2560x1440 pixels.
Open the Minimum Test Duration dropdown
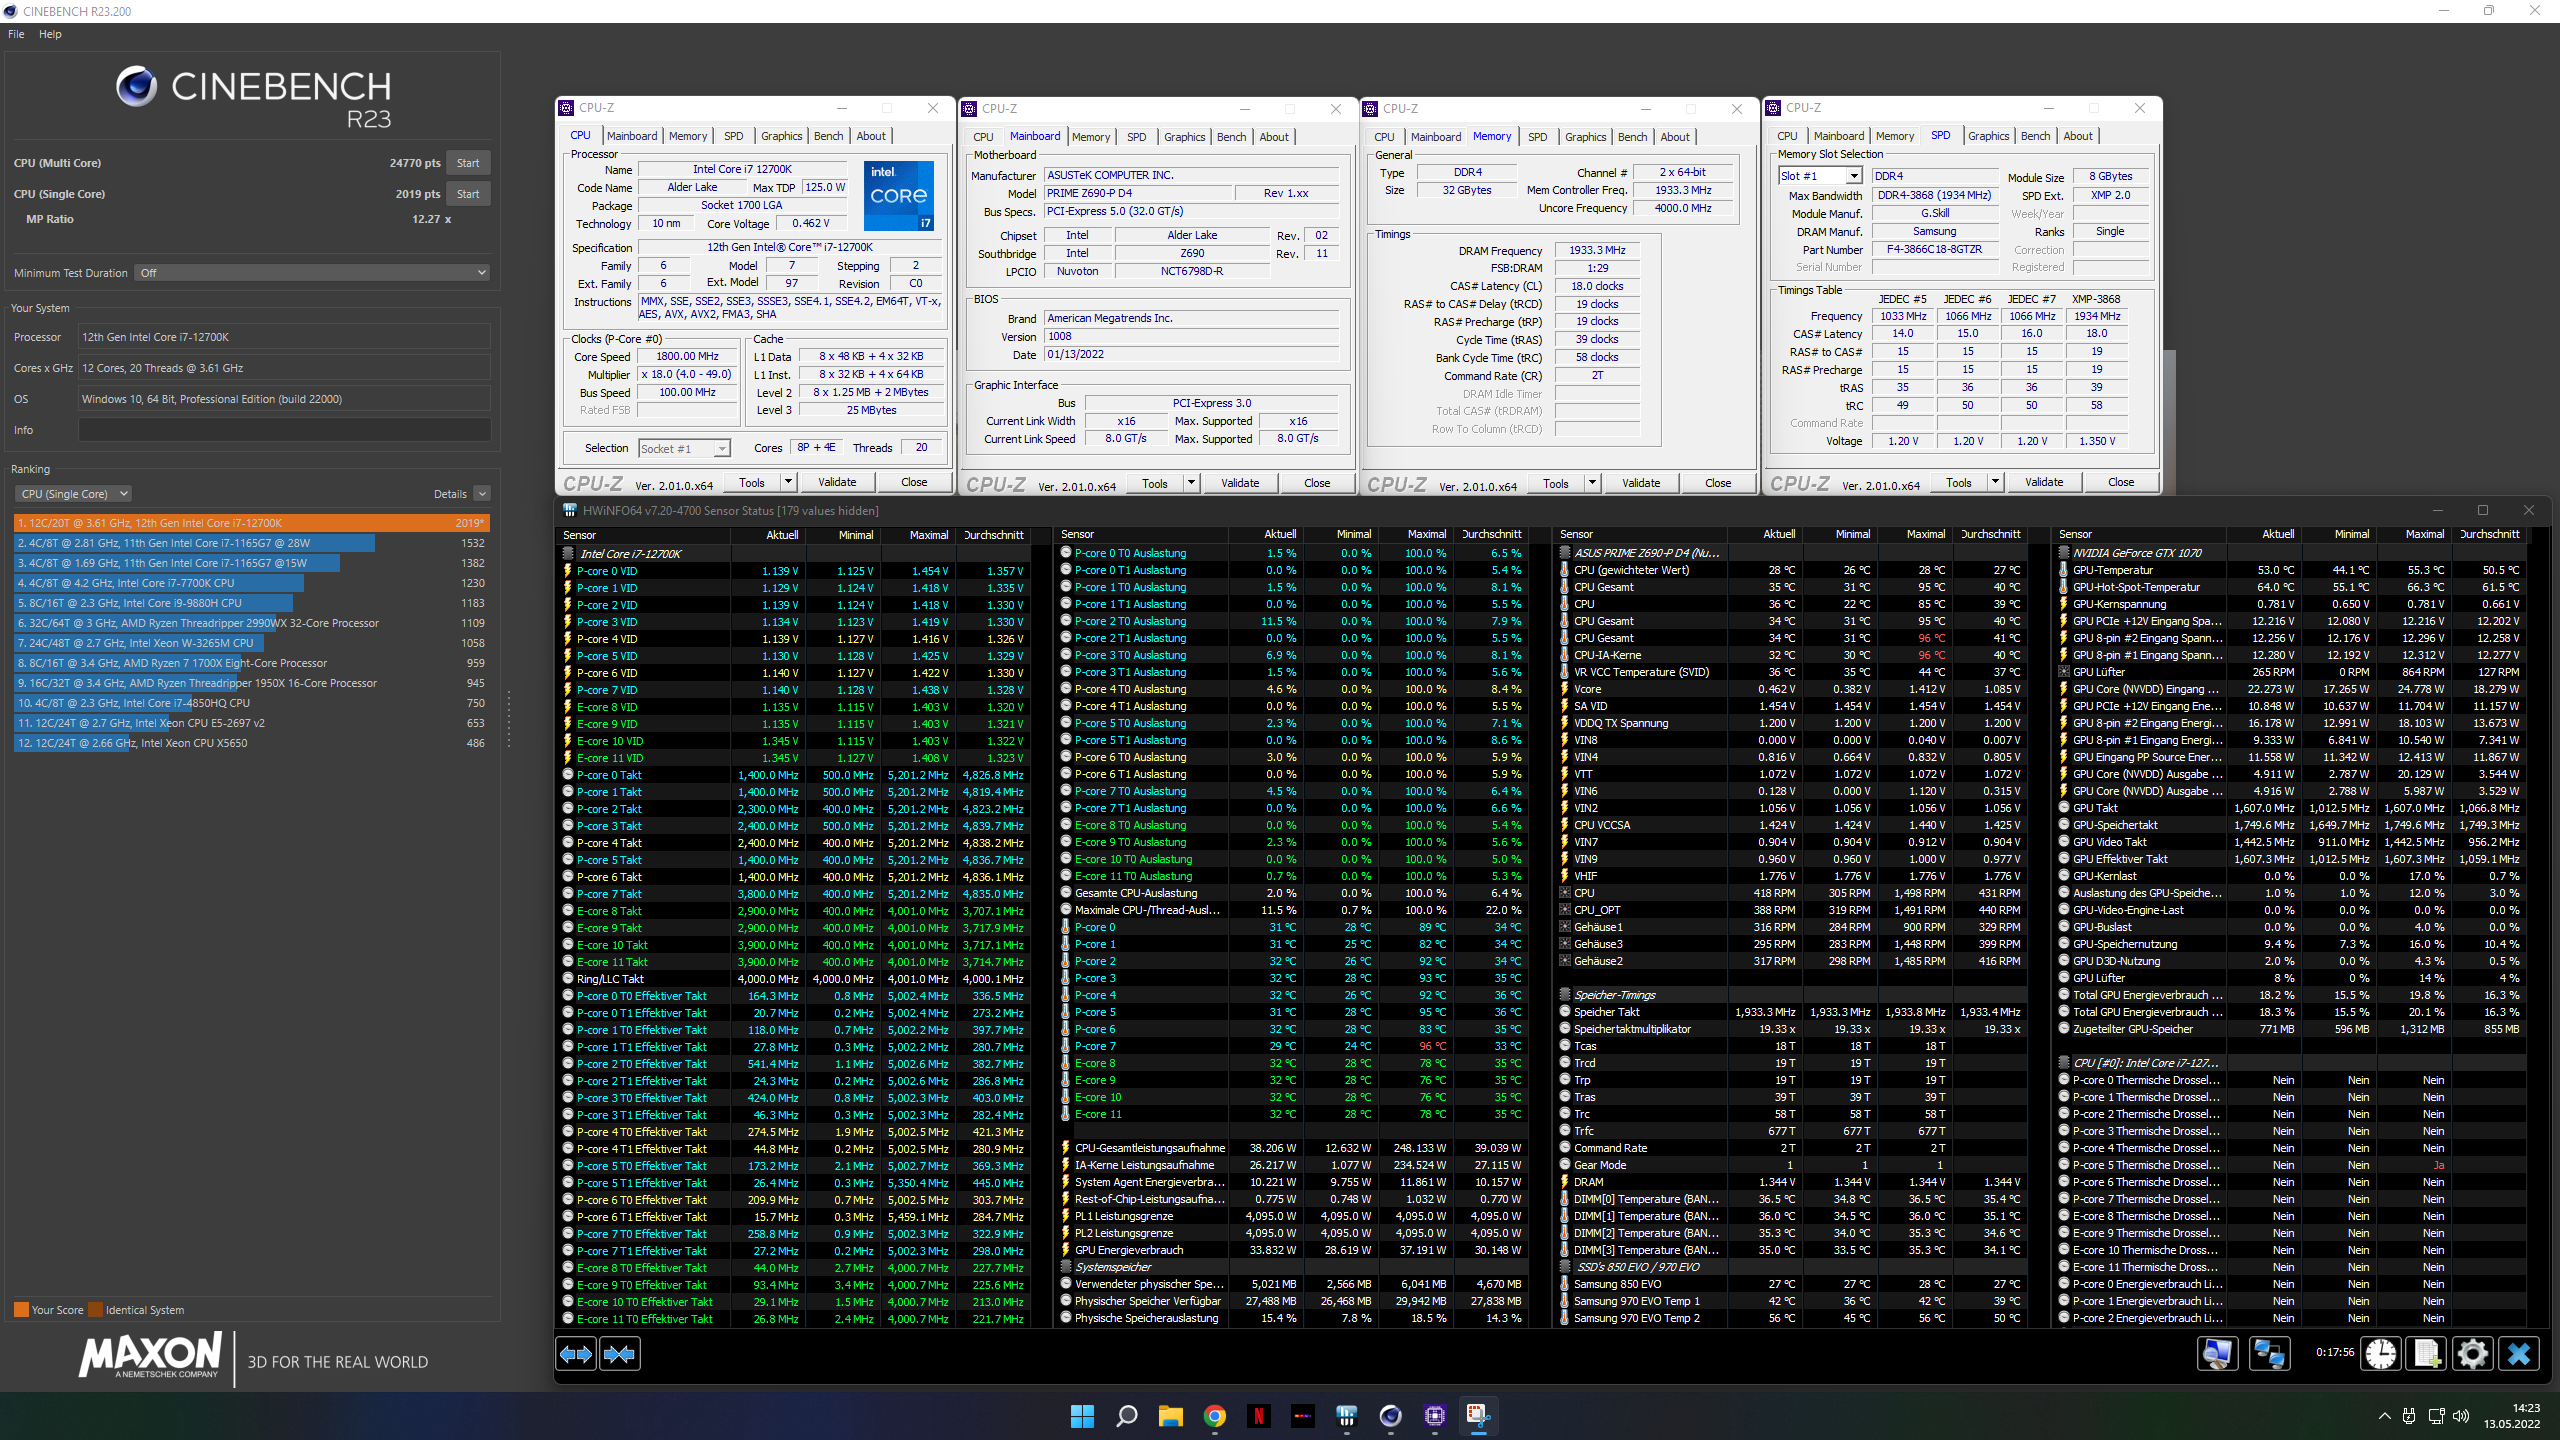[313, 273]
